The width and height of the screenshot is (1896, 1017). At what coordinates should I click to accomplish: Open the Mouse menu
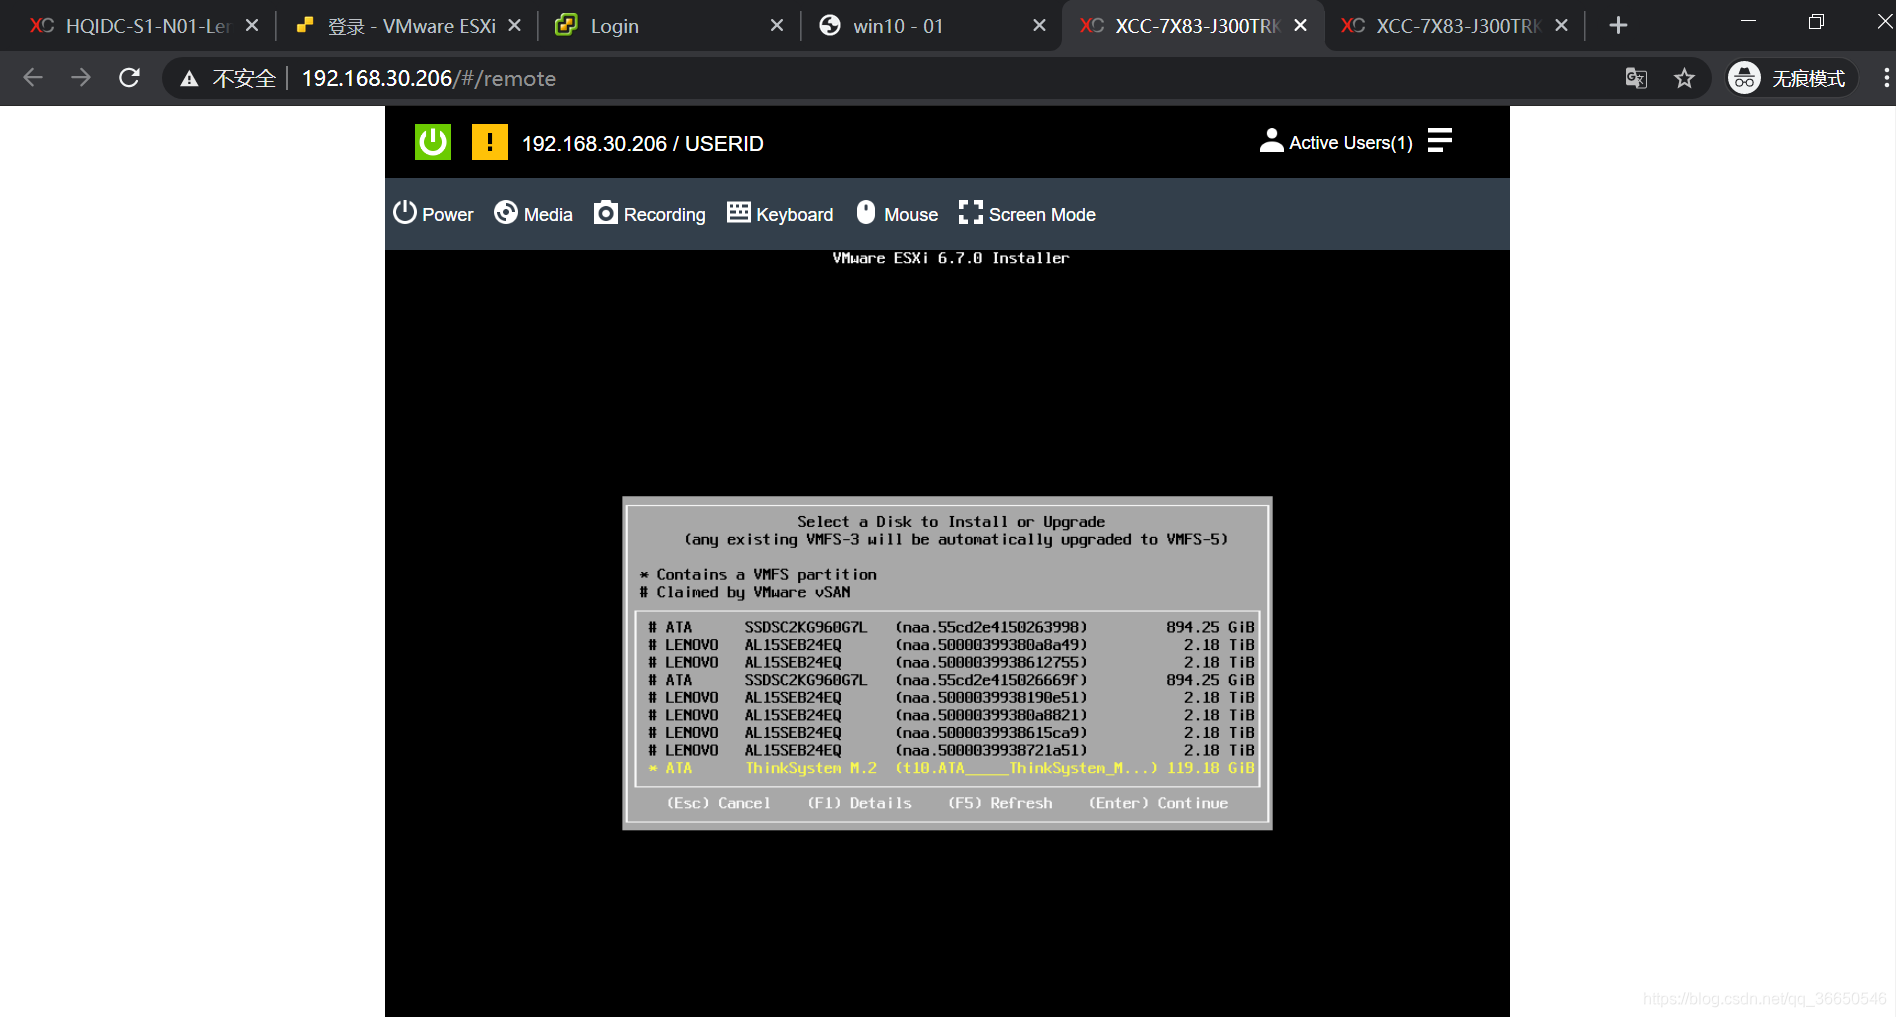[897, 214]
